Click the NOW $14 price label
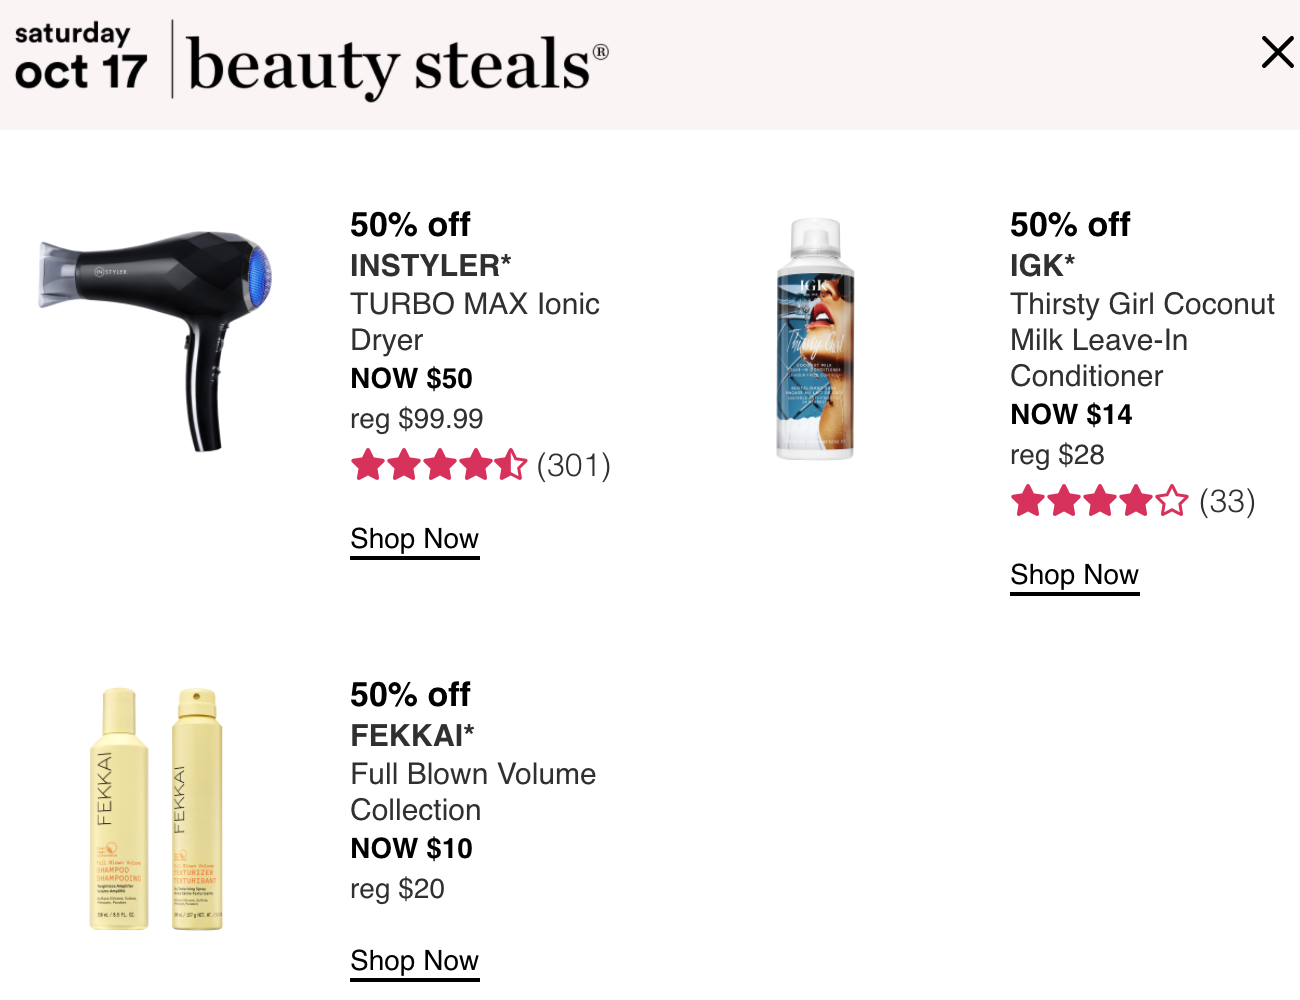This screenshot has height=1000, width=1300. 1071,415
